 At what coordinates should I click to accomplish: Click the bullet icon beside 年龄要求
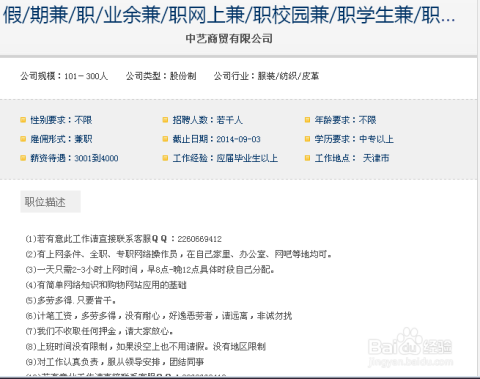[307, 120]
